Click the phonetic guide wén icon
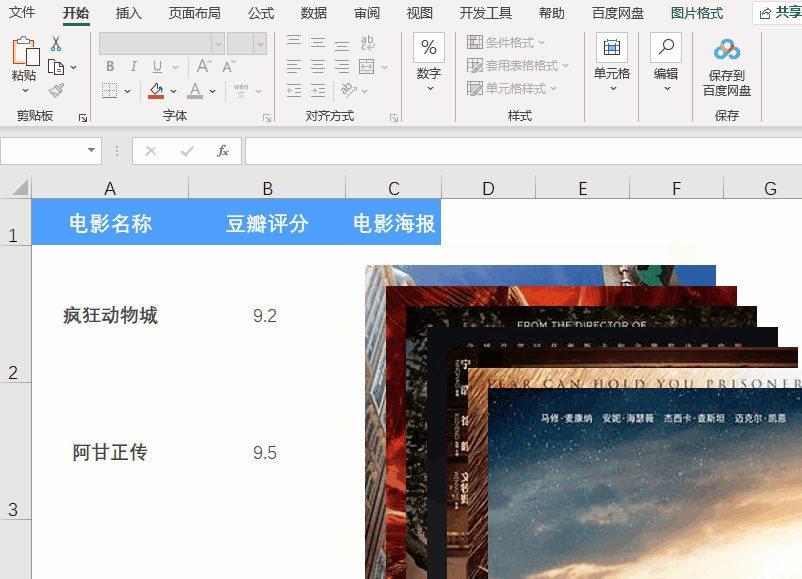Image resolution: width=802 pixels, height=579 pixels. coord(241,91)
